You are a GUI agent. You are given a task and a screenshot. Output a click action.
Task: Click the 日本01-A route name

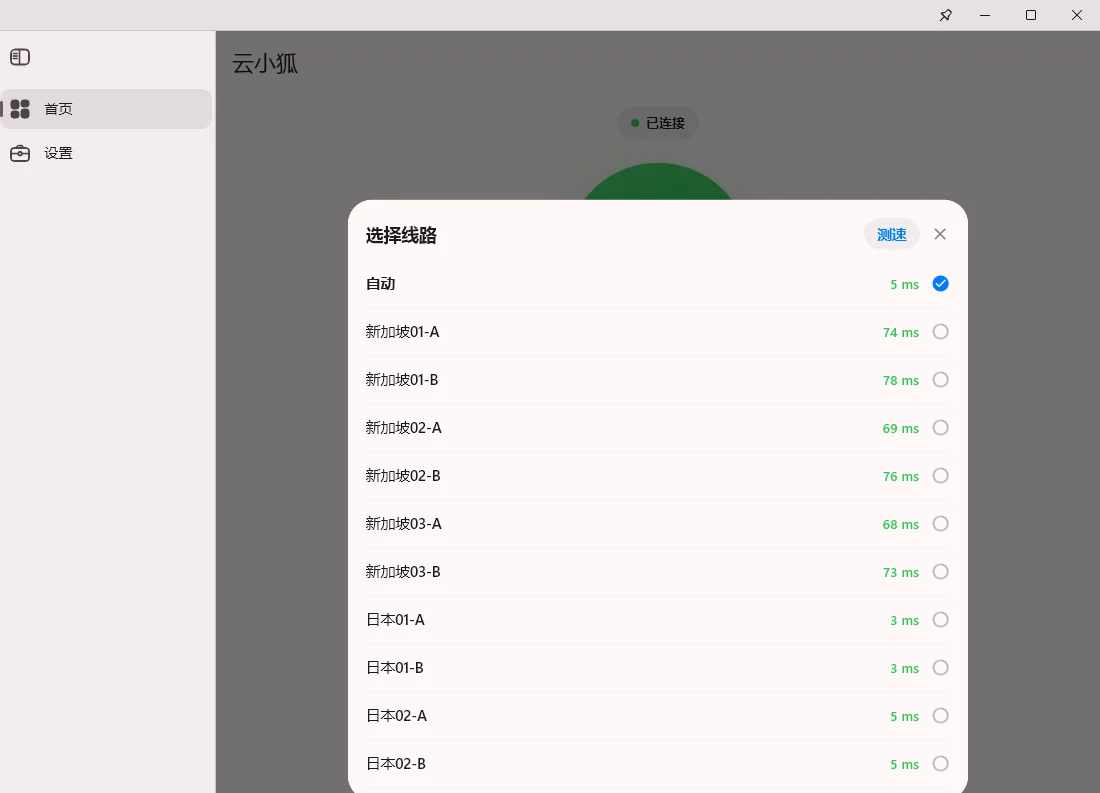tap(396, 620)
